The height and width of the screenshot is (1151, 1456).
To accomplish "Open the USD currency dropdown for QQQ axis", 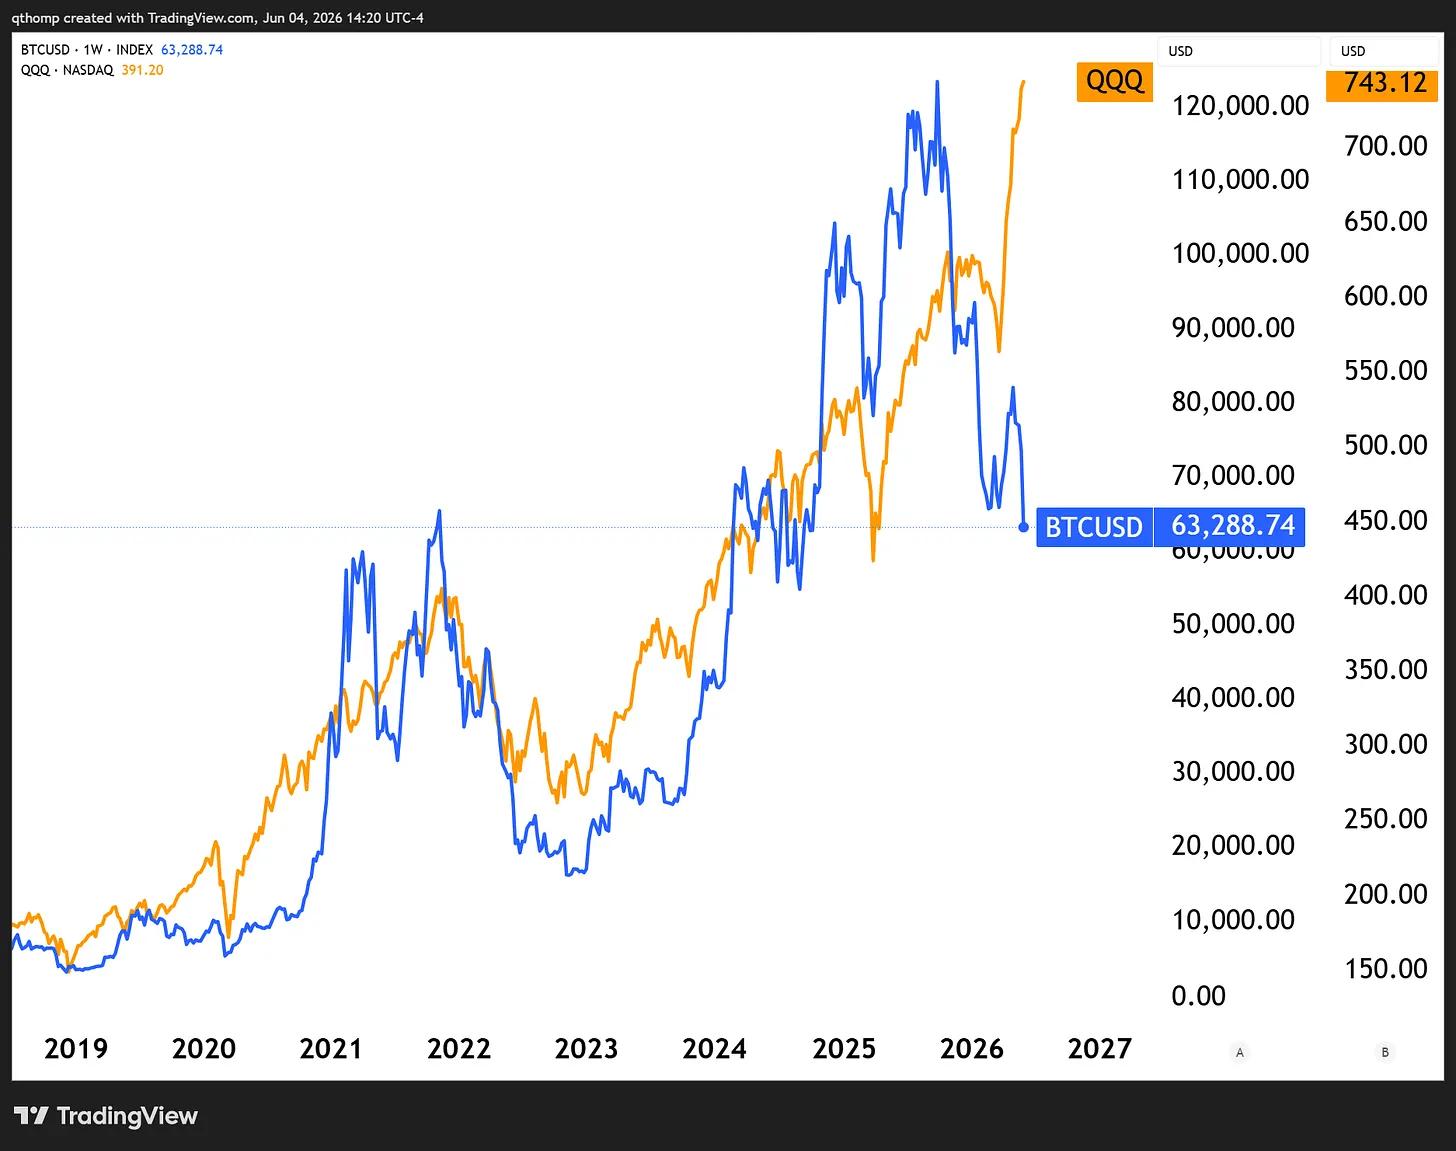I will (1381, 51).
